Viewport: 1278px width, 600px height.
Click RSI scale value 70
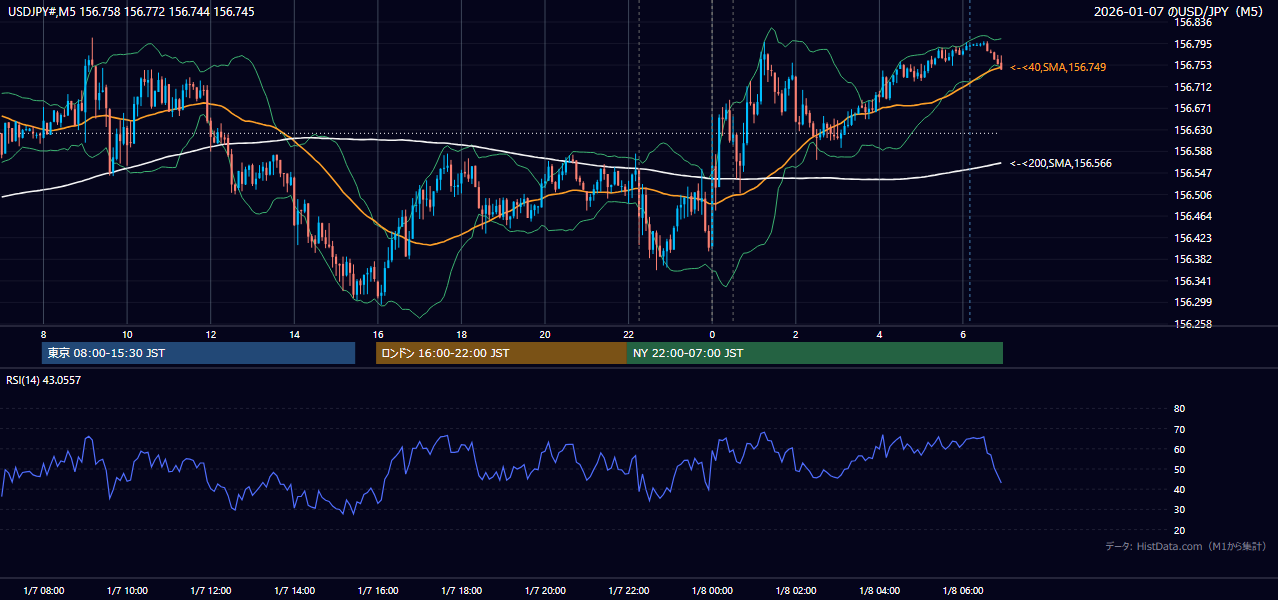(x=1179, y=429)
